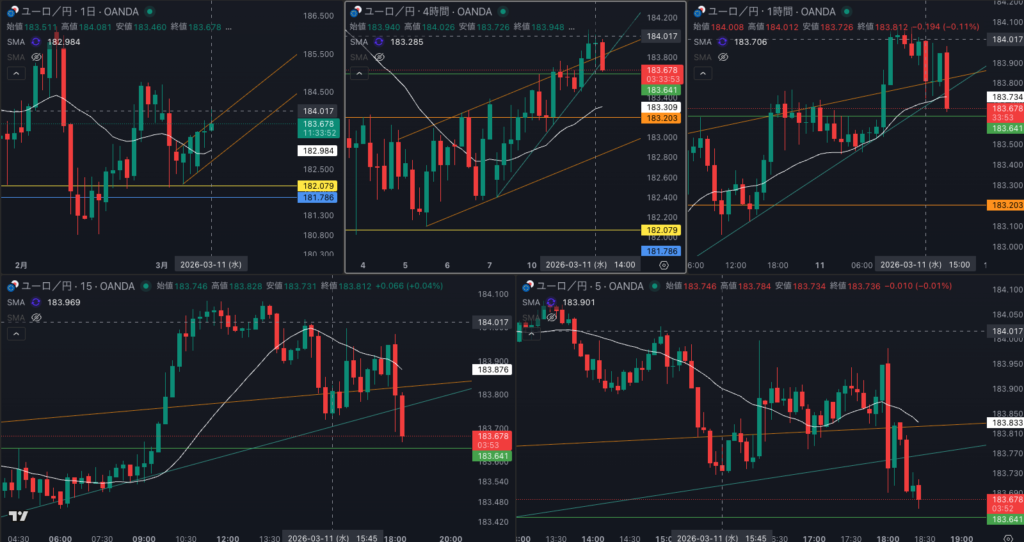1024x542 pixels.
Task: Collapse indicator legend on 1-hour chart
Action: click(x=699, y=74)
